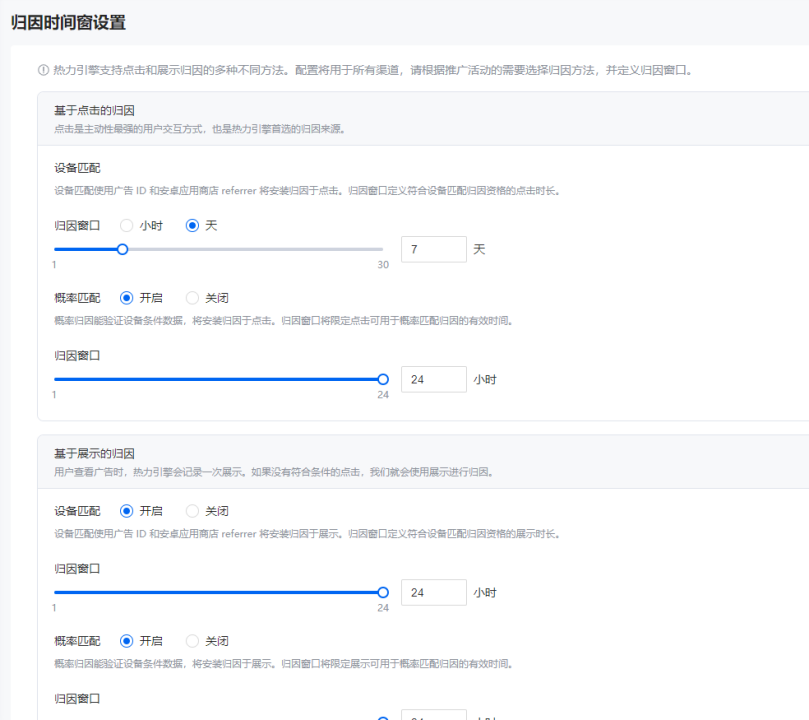Image resolution: width=809 pixels, height=720 pixels.
Task: Click the input field showing 7 天
Action: click(x=433, y=249)
